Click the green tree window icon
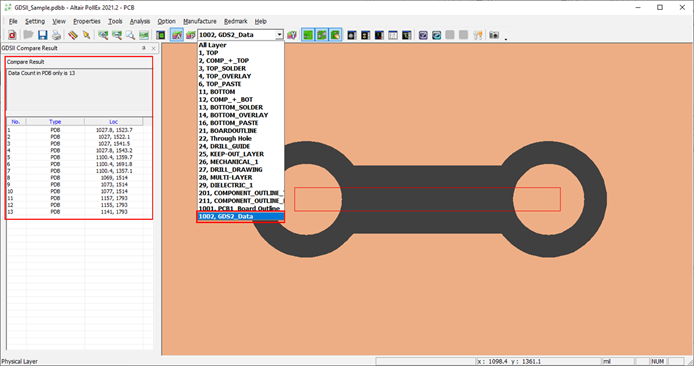694x366 pixels. click(x=407, y=35)
